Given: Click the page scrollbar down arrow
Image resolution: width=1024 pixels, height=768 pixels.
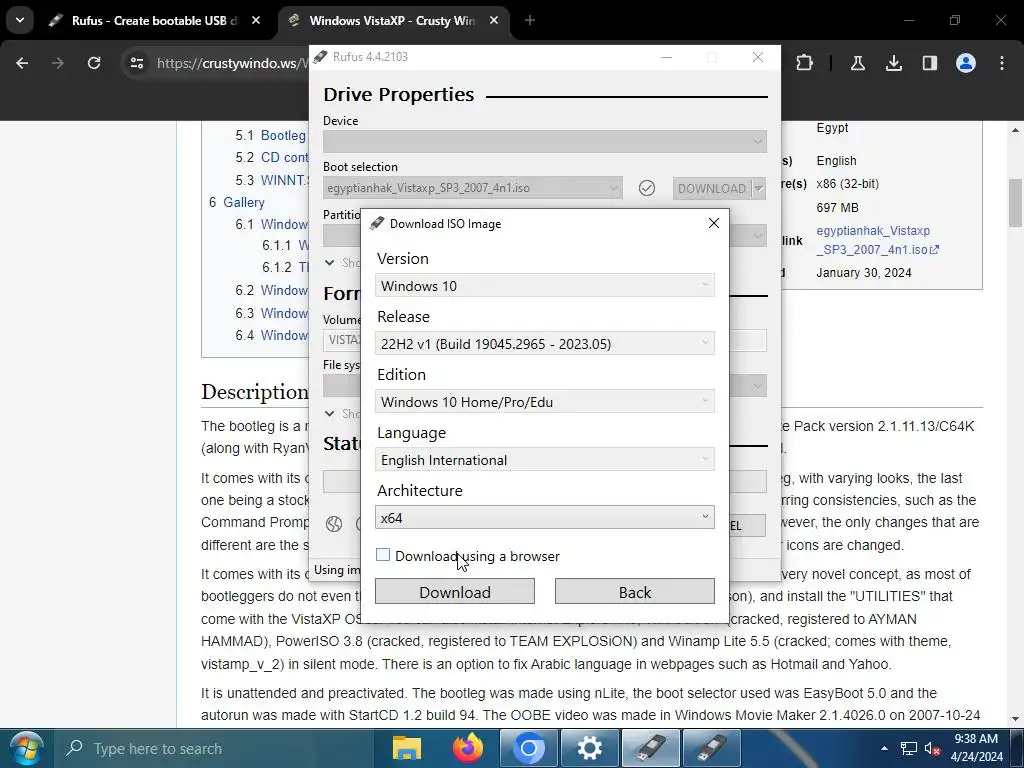Looking at the screenshot, I should point(1016,720).
